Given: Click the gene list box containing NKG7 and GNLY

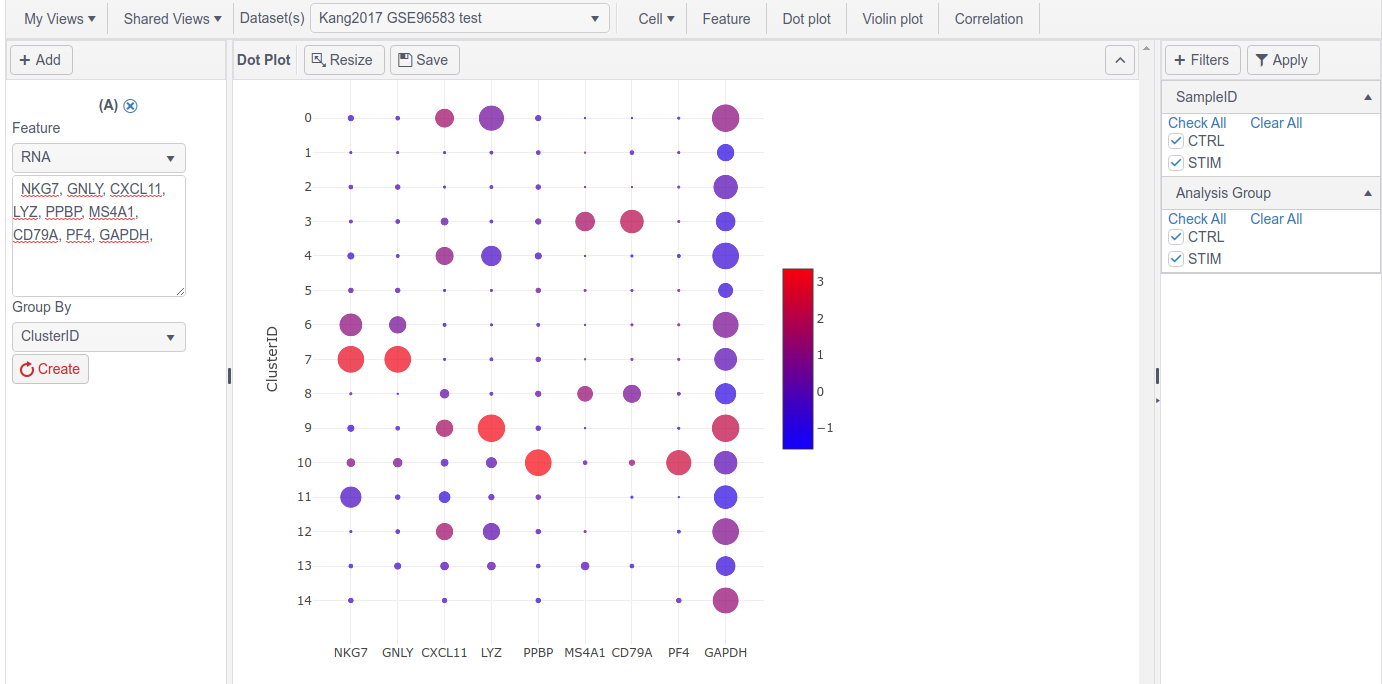Looking at the screenshot, I should click(98, 235).
